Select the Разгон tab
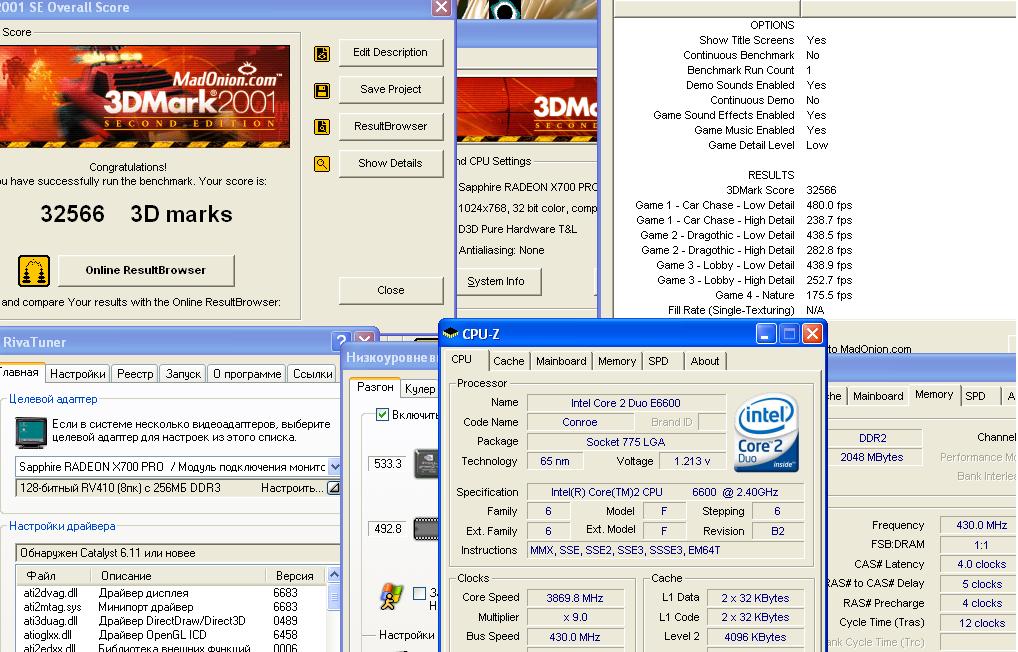The image size is (1018, 652). [375, 387]
